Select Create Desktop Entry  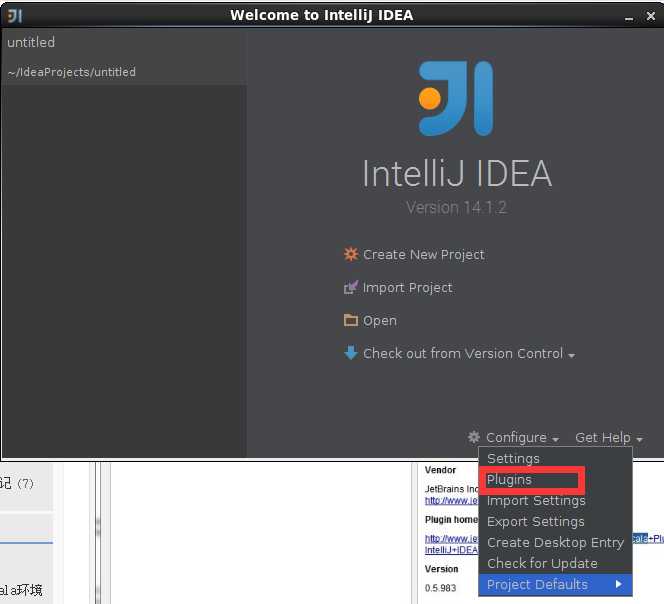click(555, 542)
